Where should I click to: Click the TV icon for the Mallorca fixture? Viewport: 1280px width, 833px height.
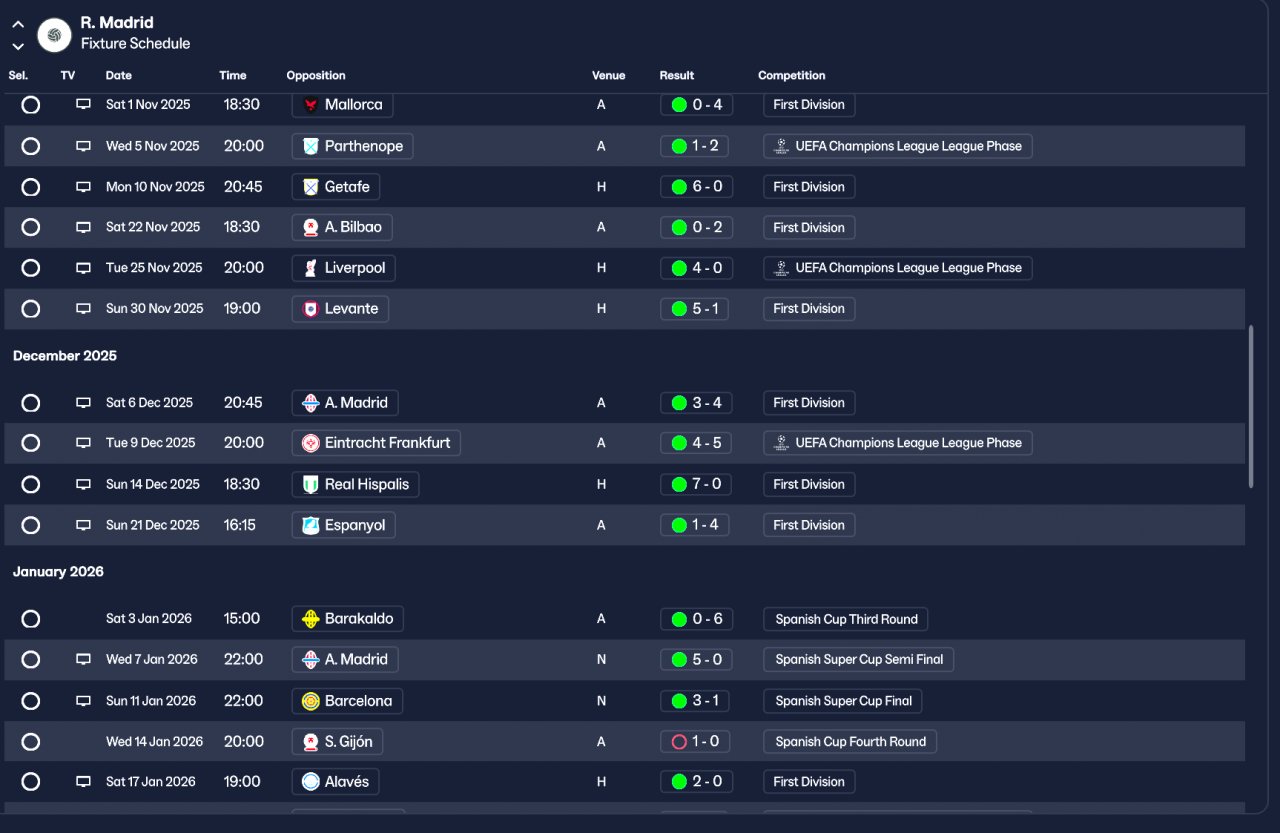coord(84,104)
